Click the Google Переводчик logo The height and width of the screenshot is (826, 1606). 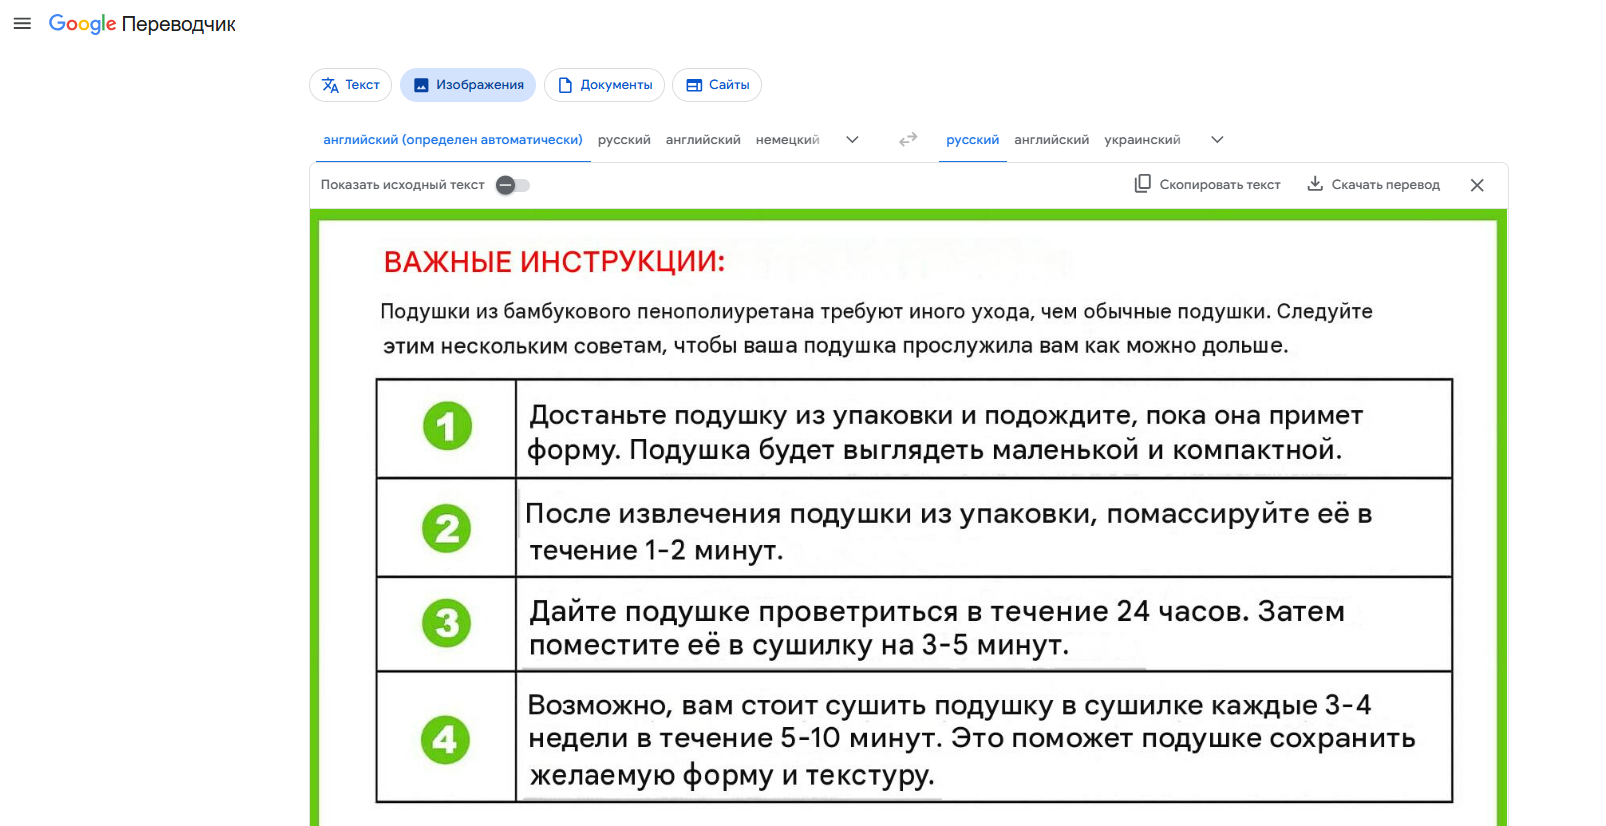(142, 24)
